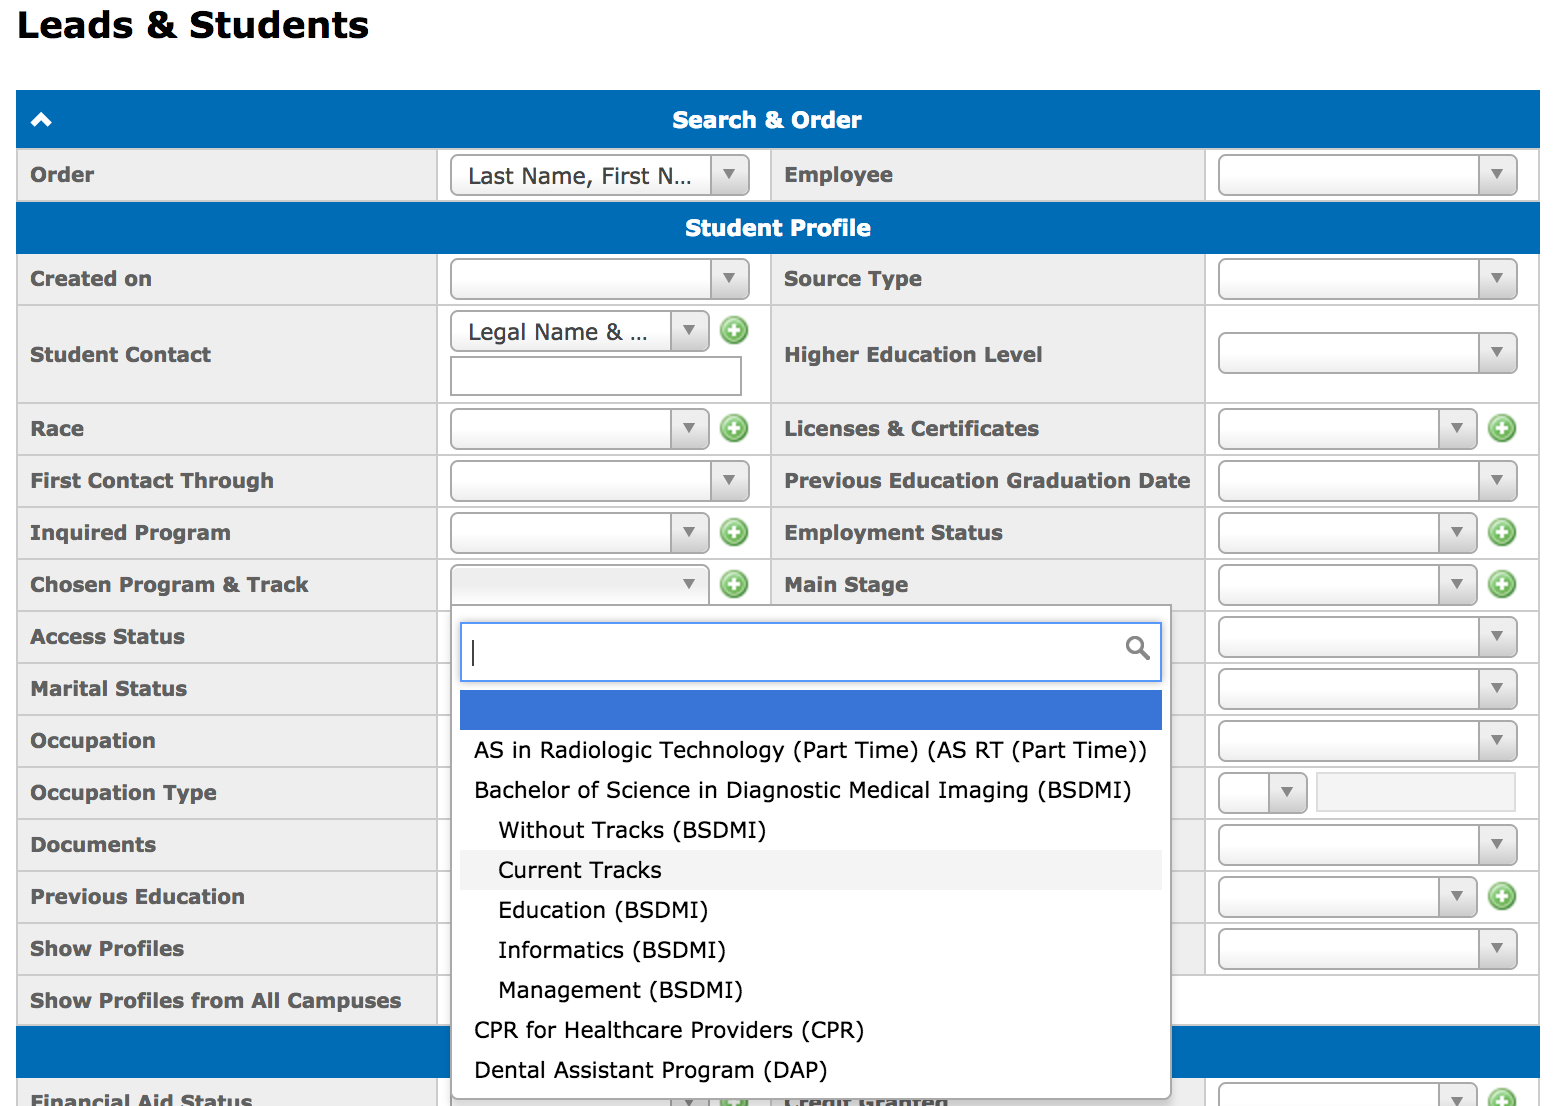The image size is (1554, 1106).
Task: Click the magnifier icon in dropdown search
Action: 1137,648
